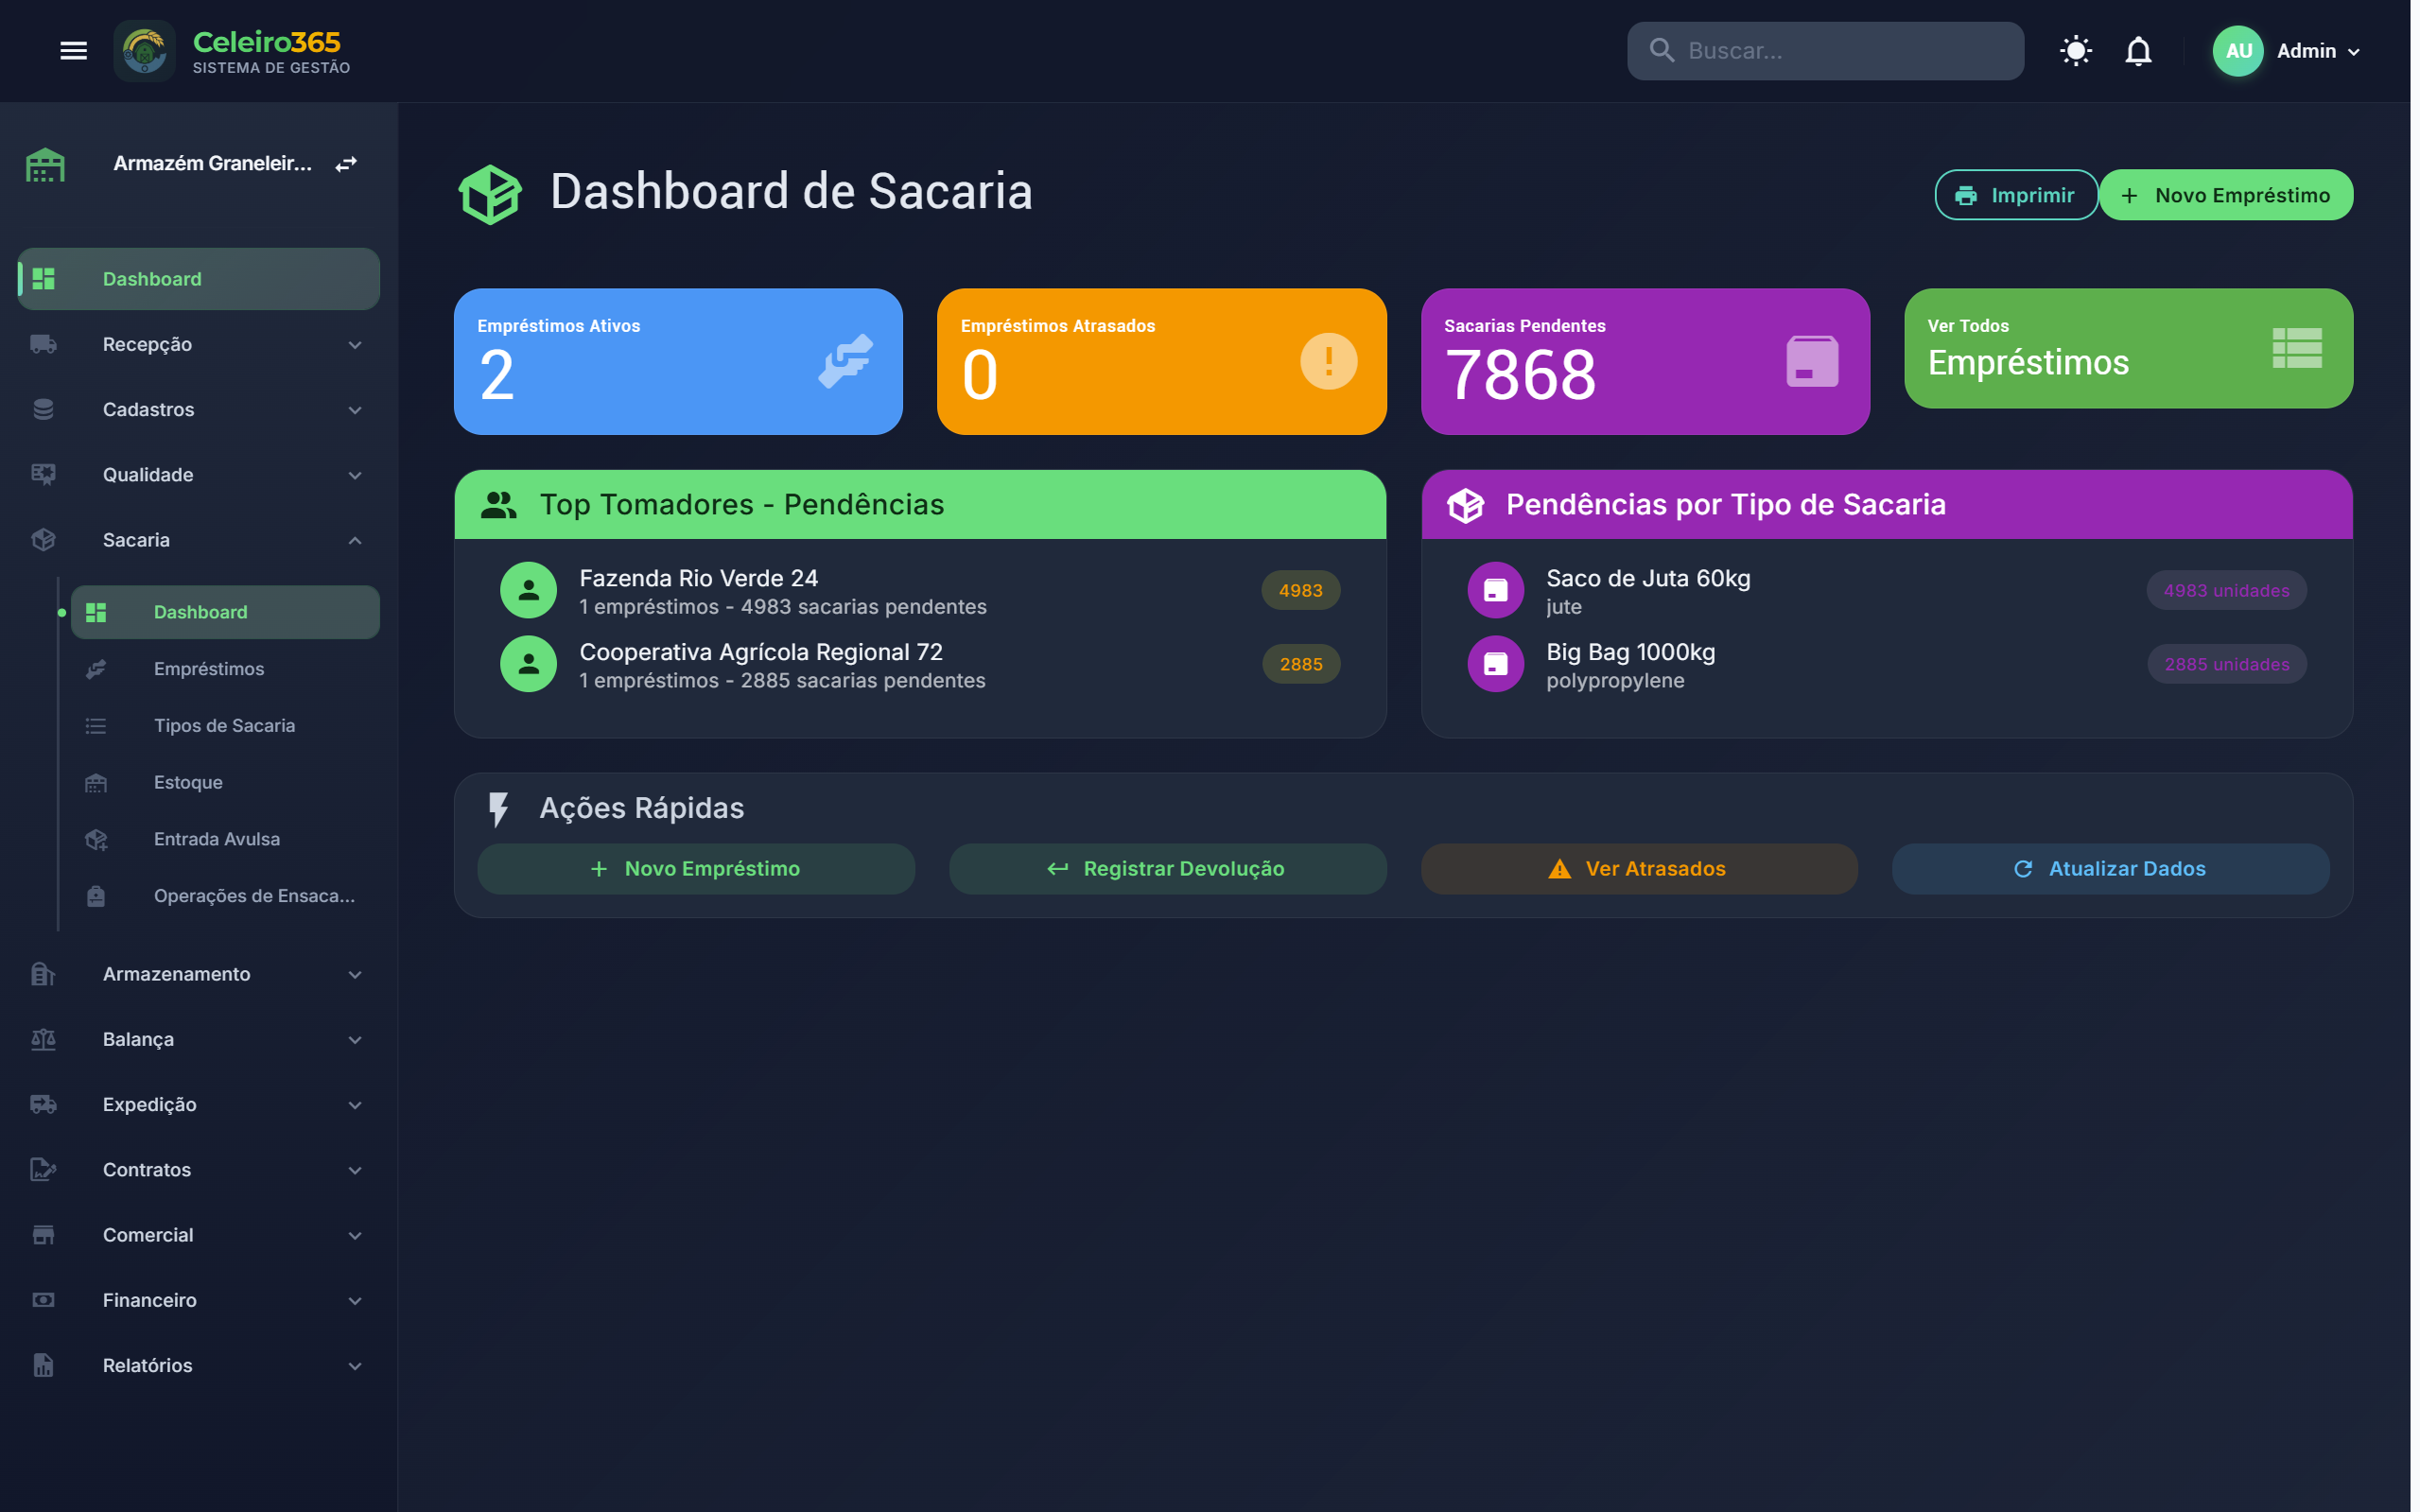
Task: Toggle the light/dark theme sun icon
Action: [2075, 51]
